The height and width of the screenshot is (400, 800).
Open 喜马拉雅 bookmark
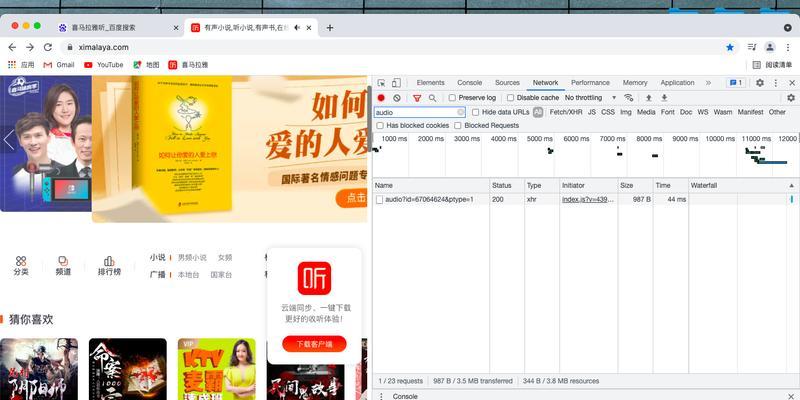[188, 65]
